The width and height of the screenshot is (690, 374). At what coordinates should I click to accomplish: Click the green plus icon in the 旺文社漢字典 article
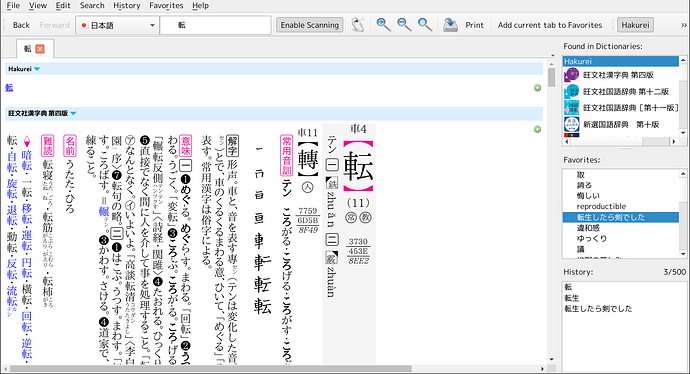pyautogui.click(x=537, y=129)
